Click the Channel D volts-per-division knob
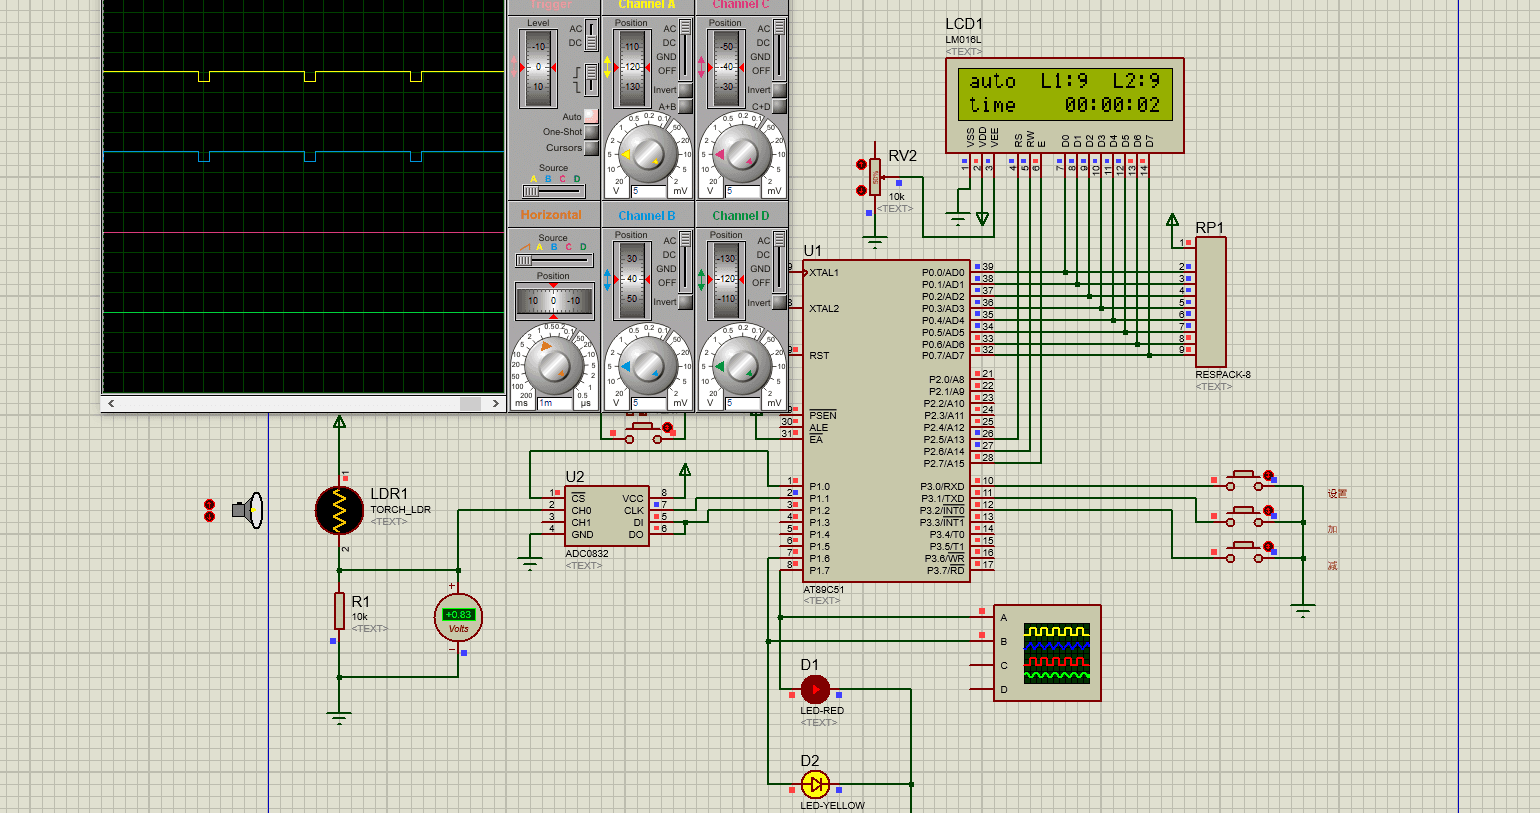 (x=741, y=366)
